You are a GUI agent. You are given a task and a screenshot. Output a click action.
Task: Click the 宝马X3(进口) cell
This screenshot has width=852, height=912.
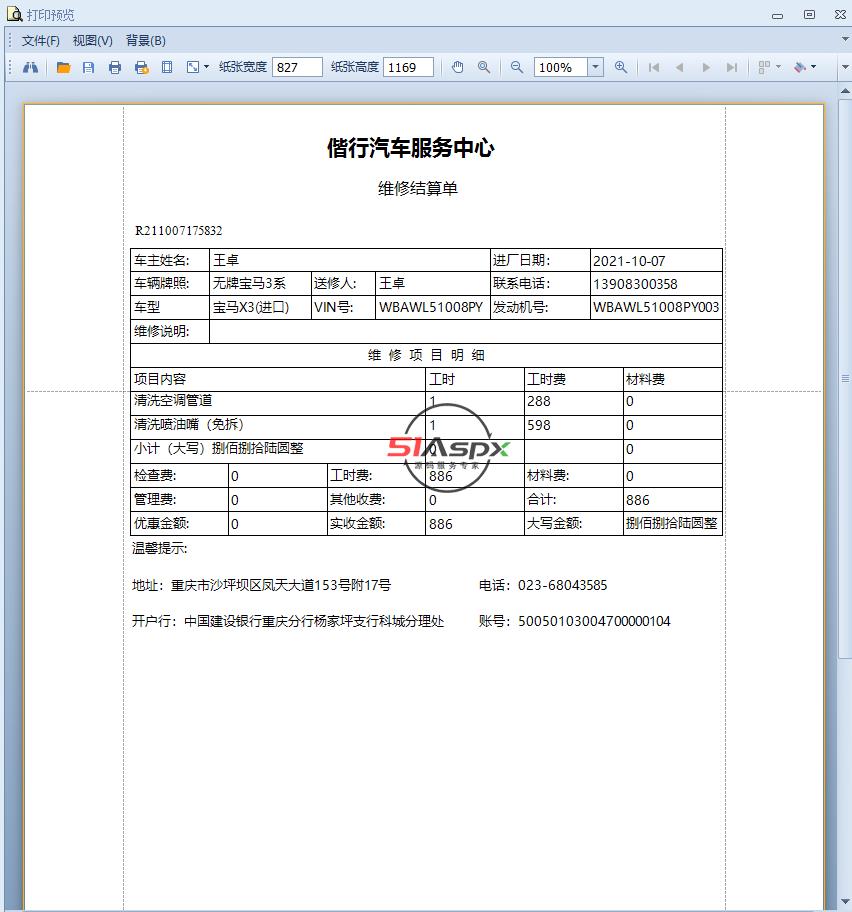tap(260, 307)
